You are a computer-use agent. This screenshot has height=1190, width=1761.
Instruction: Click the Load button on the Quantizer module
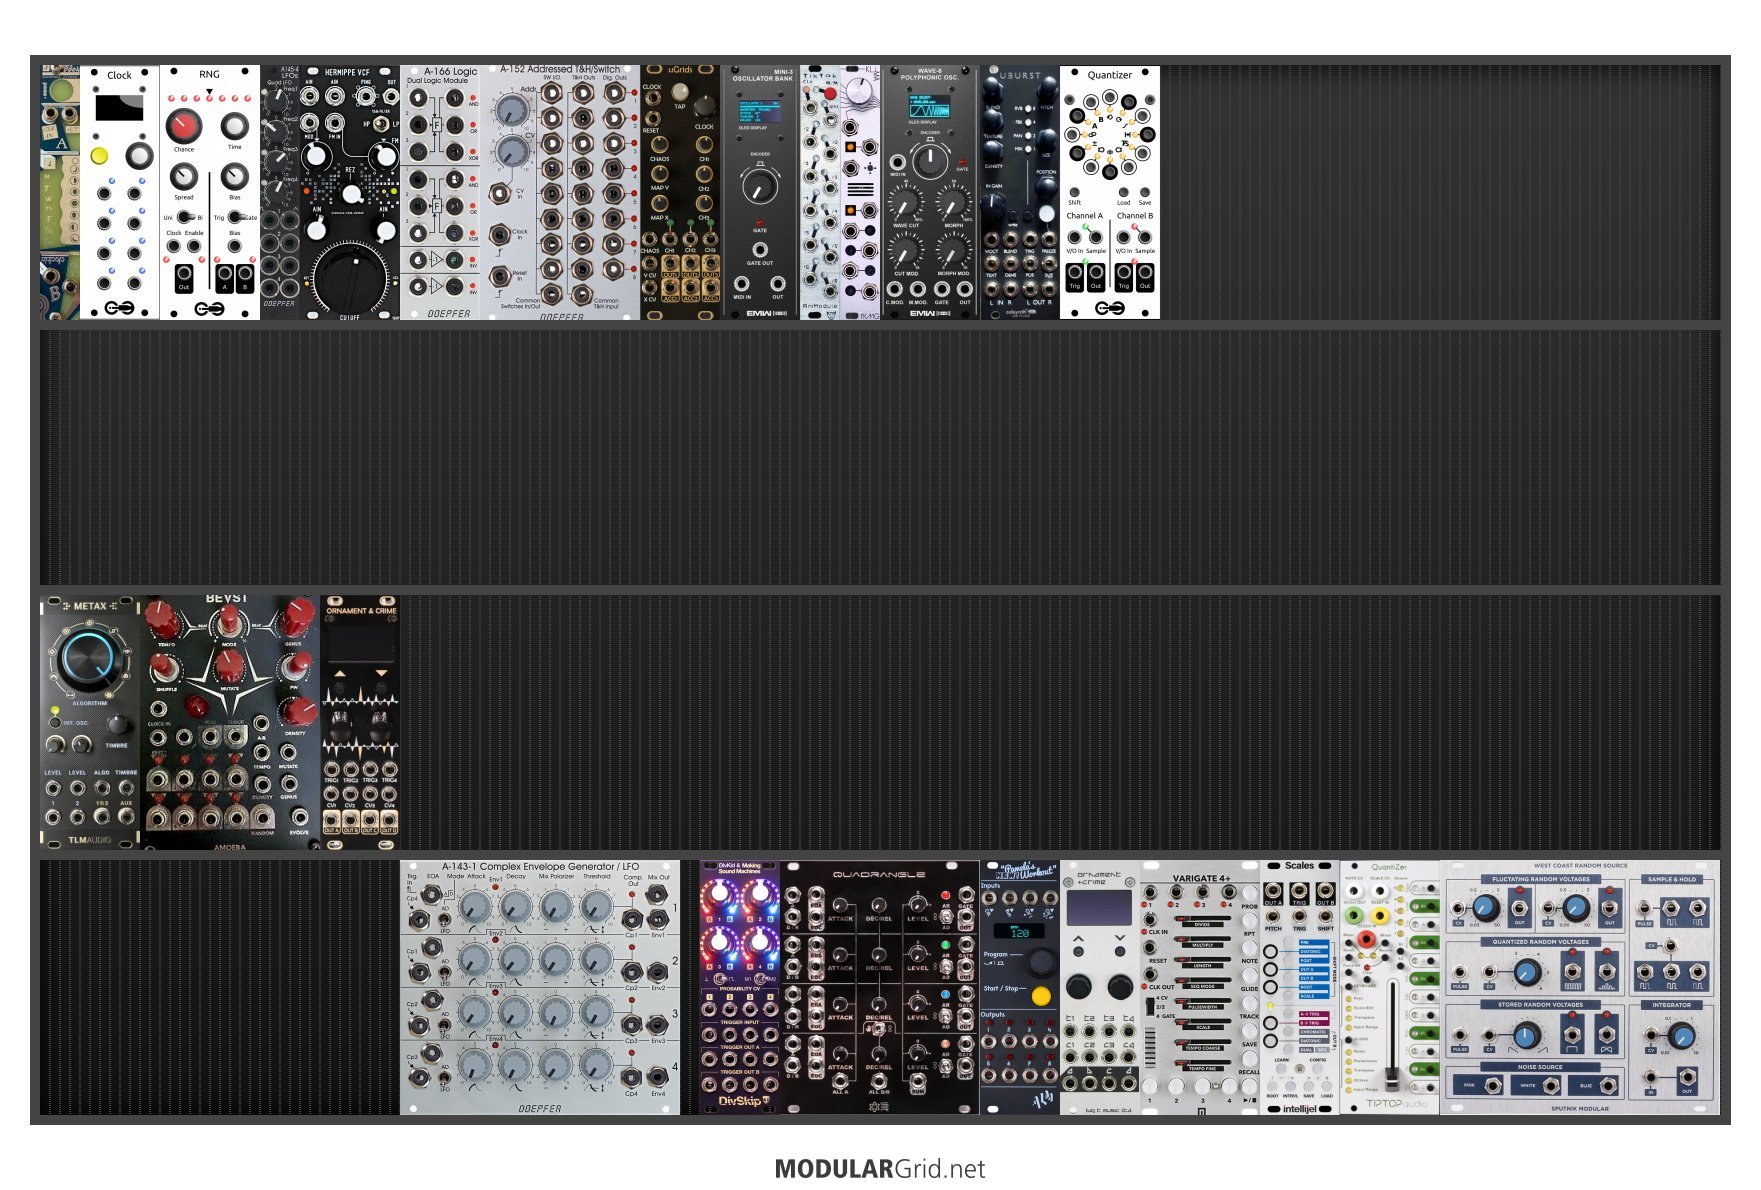tap(1123, 192)
